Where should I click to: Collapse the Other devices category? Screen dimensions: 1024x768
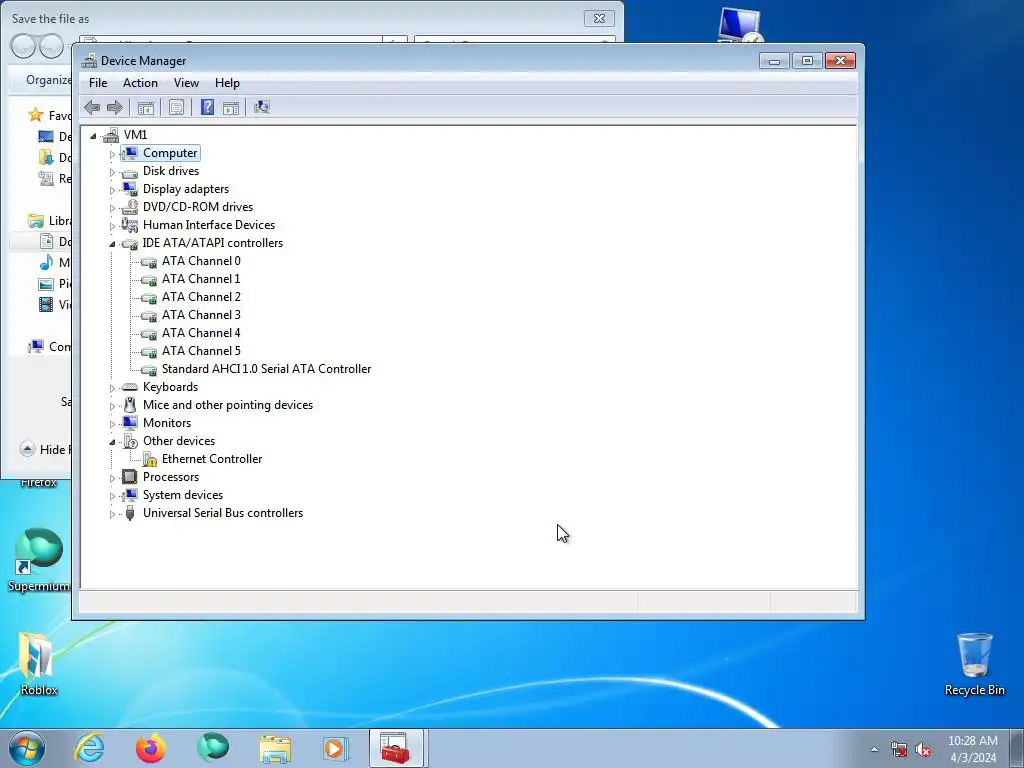[x=112, y=442]
